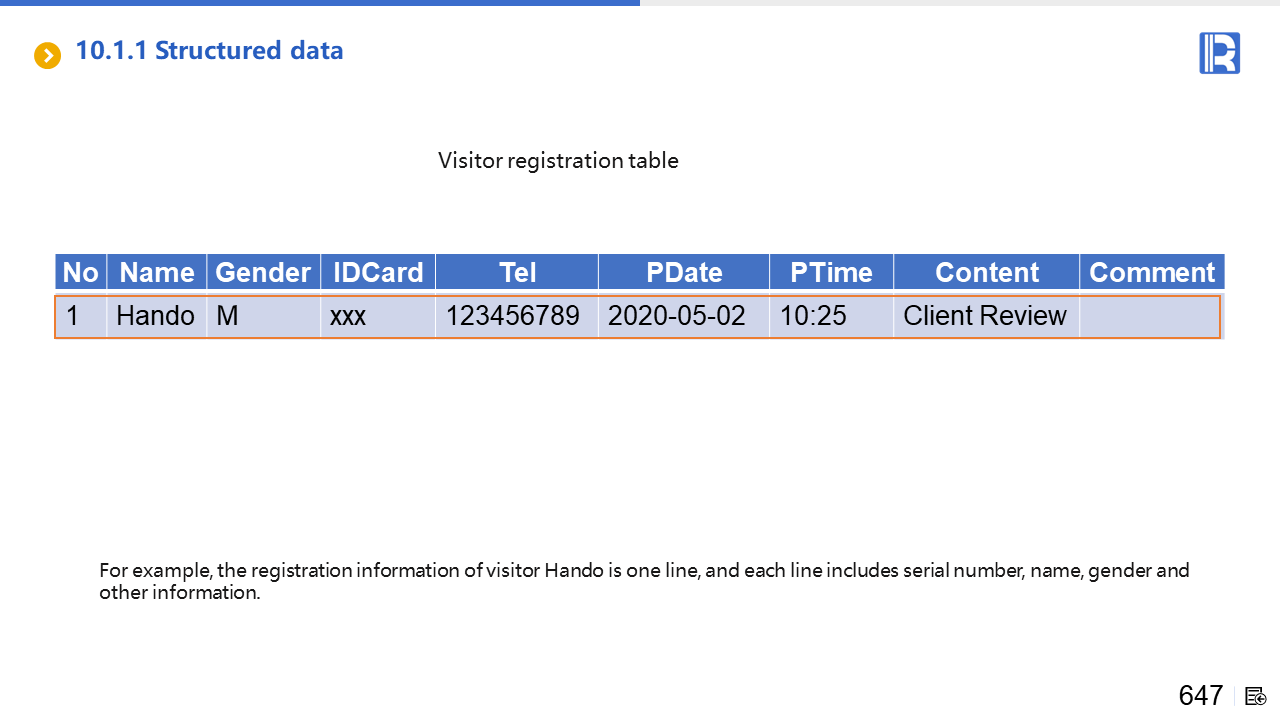Select the 'Content' column header
Viewport: 1280px width, 720px height.
pos(986,273)
